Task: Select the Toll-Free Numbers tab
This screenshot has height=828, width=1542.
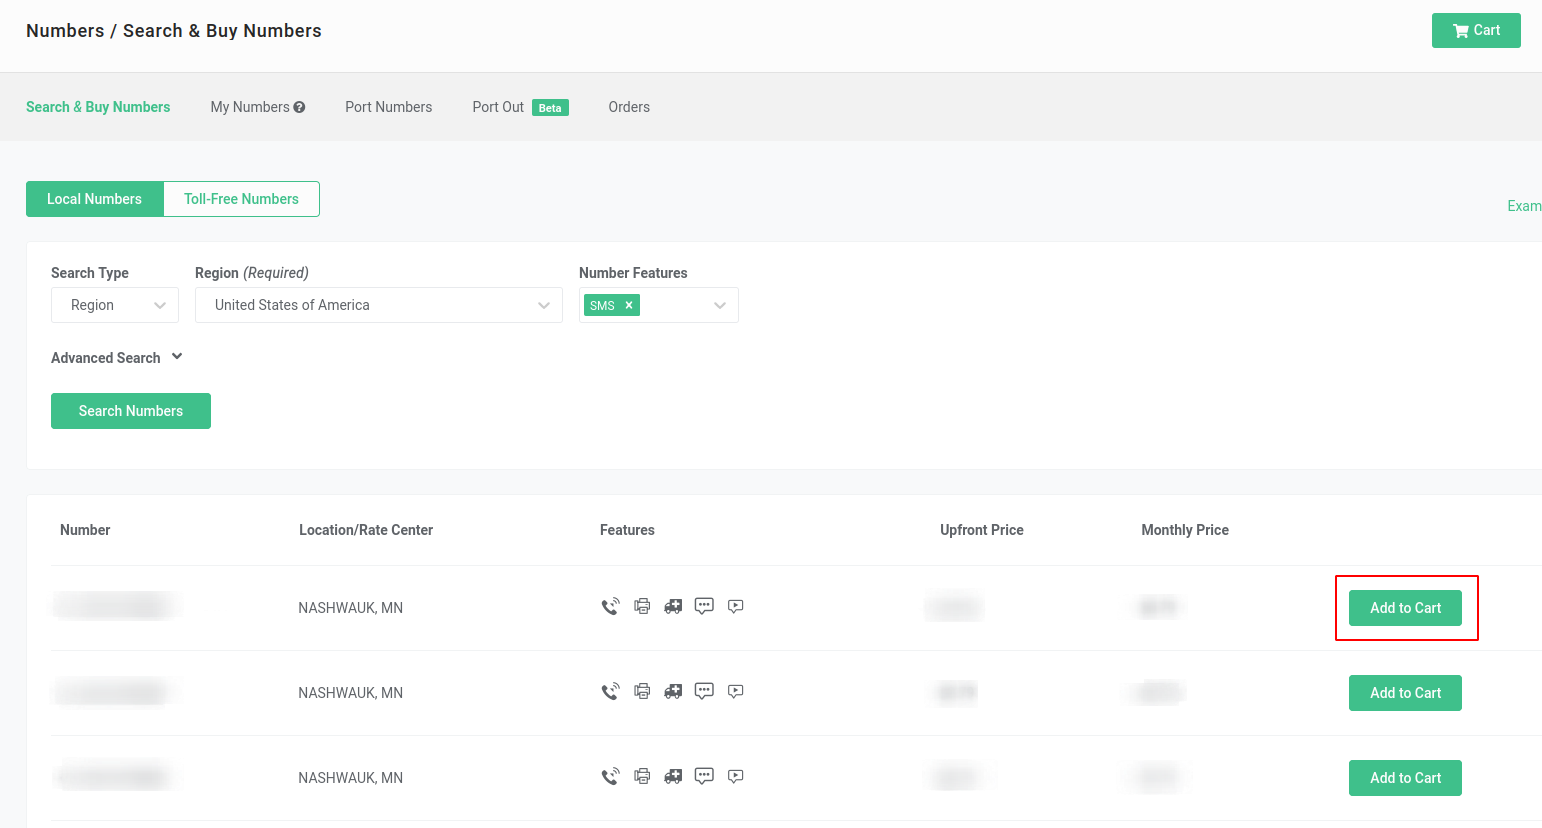Action: 241,199
